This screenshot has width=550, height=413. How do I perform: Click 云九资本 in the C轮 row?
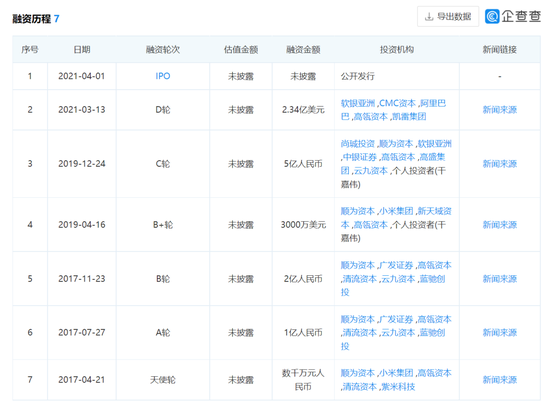tap(370, 171)
